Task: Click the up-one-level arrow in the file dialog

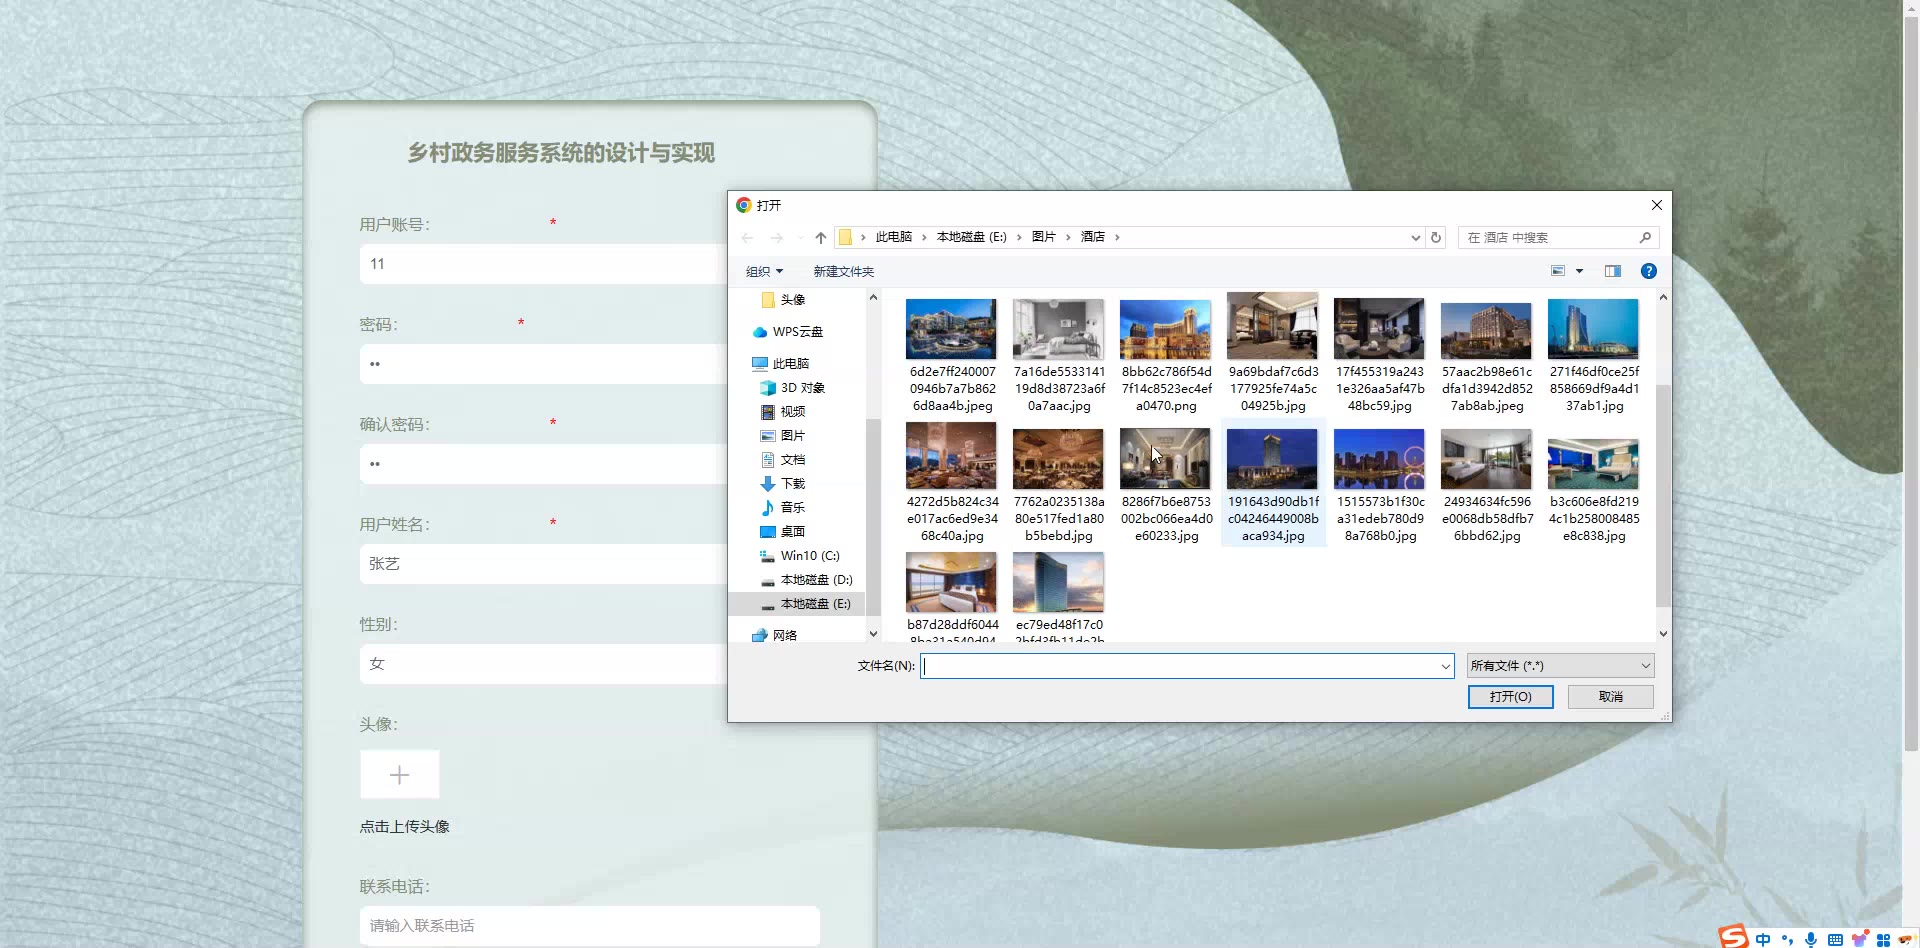Action: point(820,238)
